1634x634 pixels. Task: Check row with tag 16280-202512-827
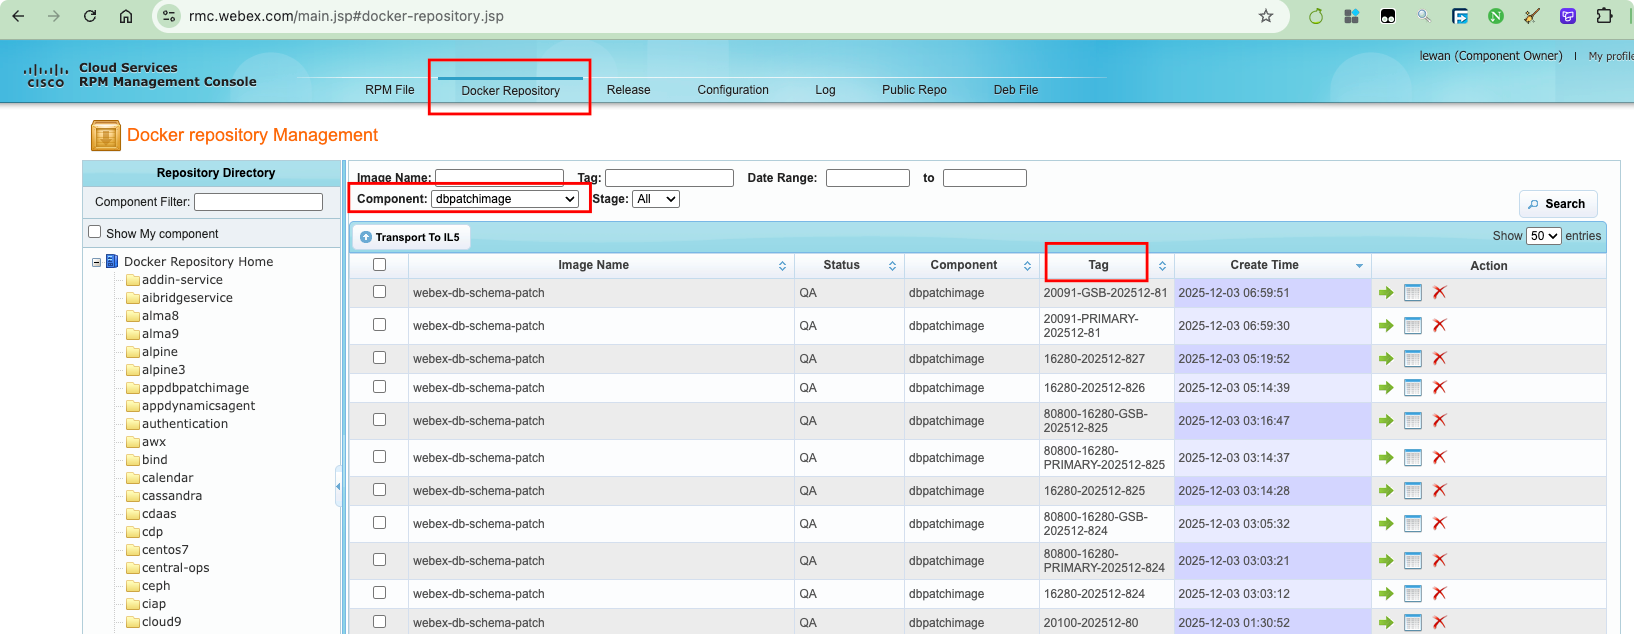pyautogui.click(x=379, y=358)
